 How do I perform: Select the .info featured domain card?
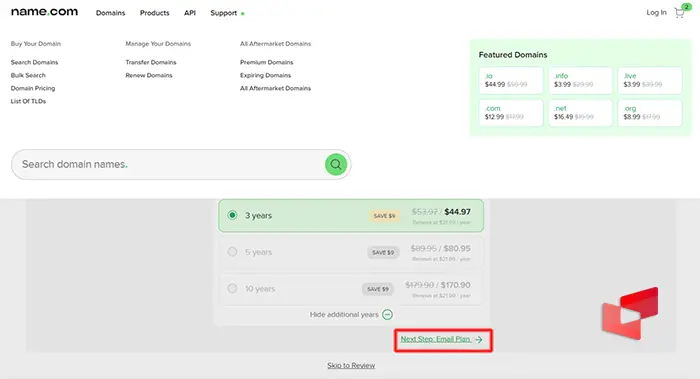pos(580,80)
